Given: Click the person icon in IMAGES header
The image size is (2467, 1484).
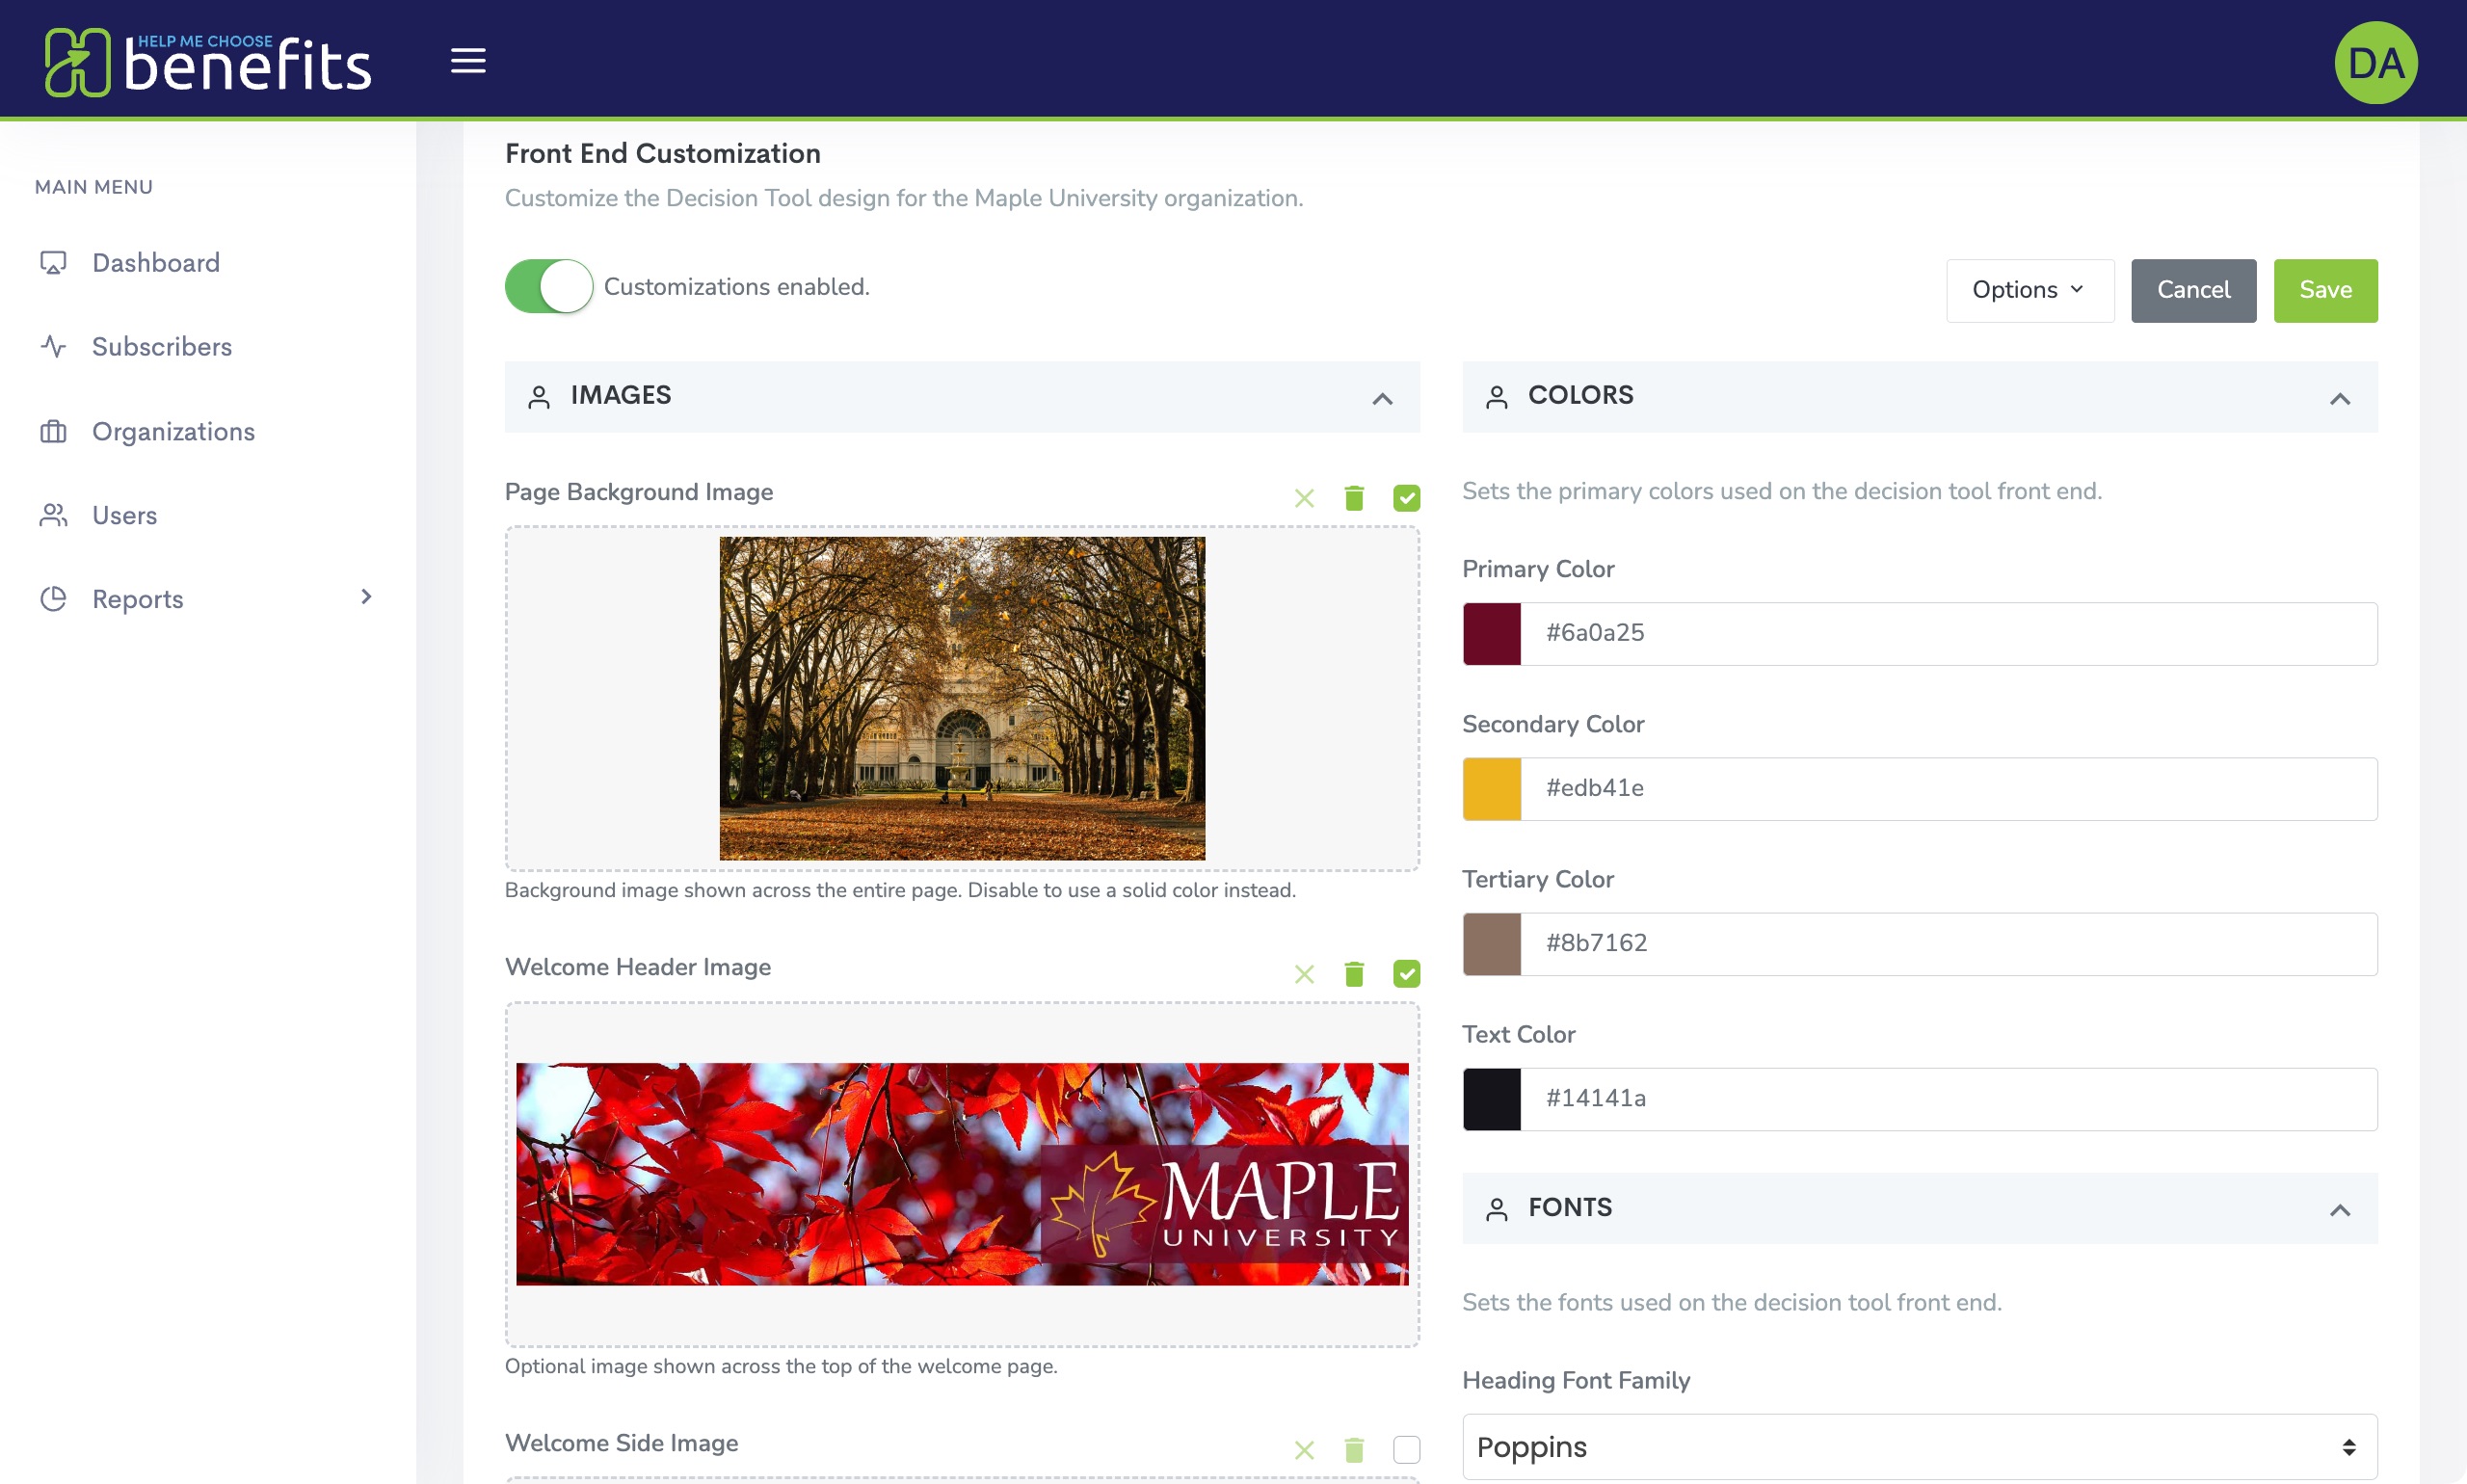Looking at the screenshot, I should tap(539, 398).
